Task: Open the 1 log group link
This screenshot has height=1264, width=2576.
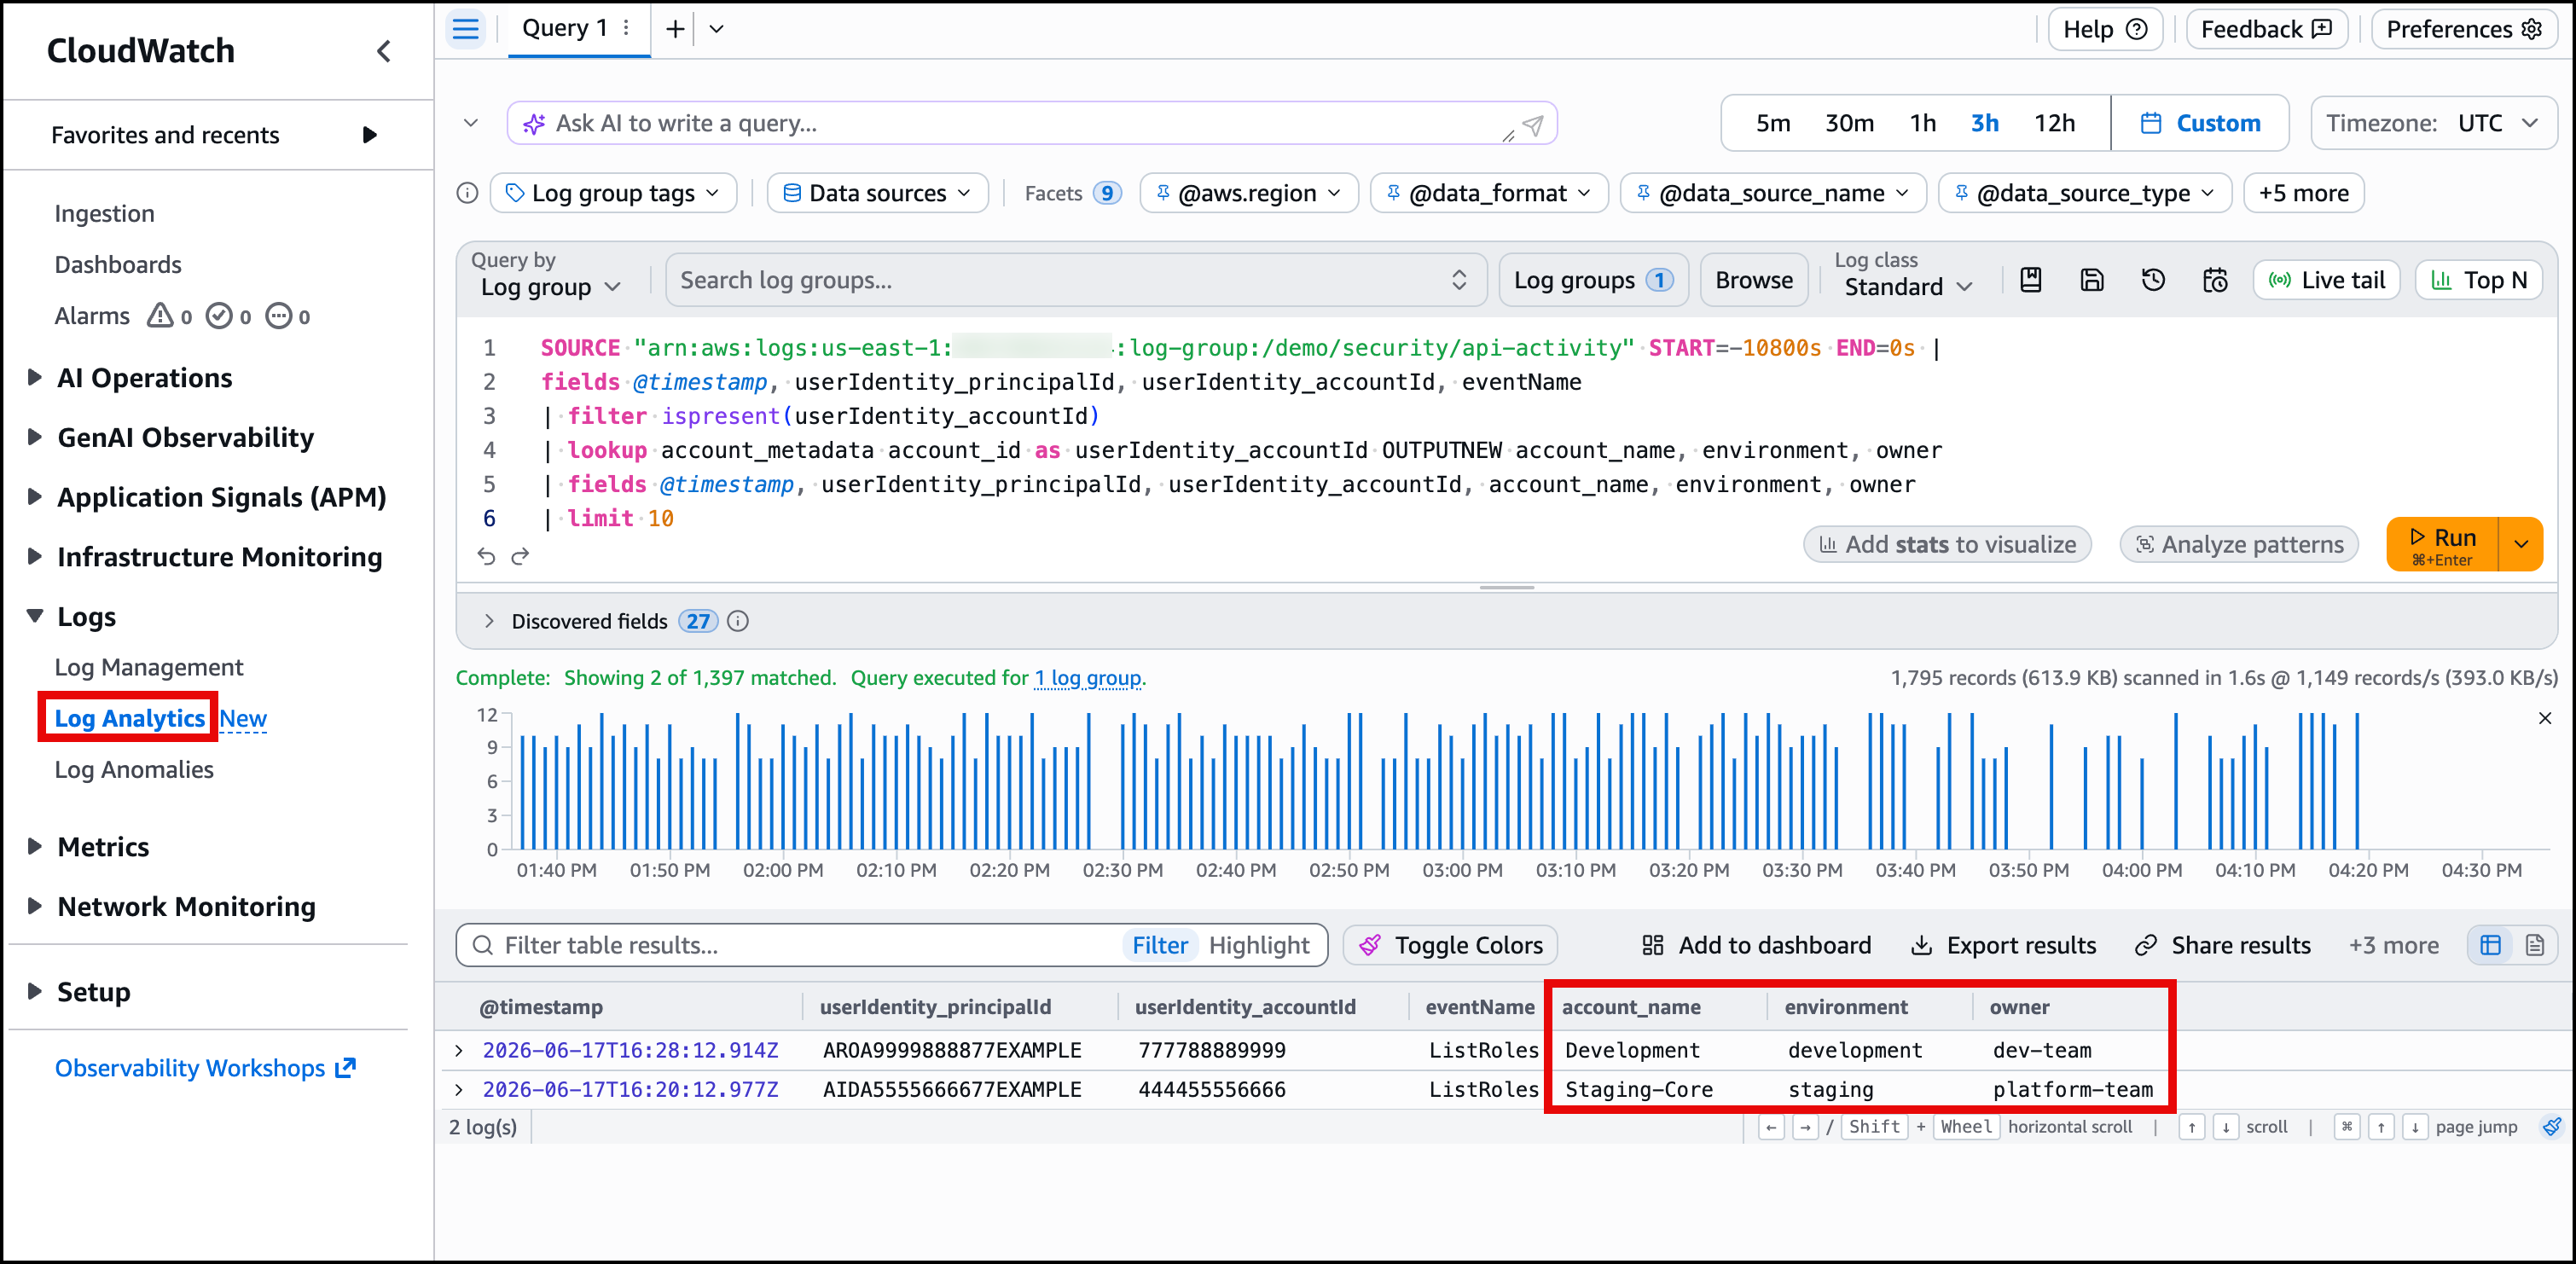Action: click(1088, 678)
